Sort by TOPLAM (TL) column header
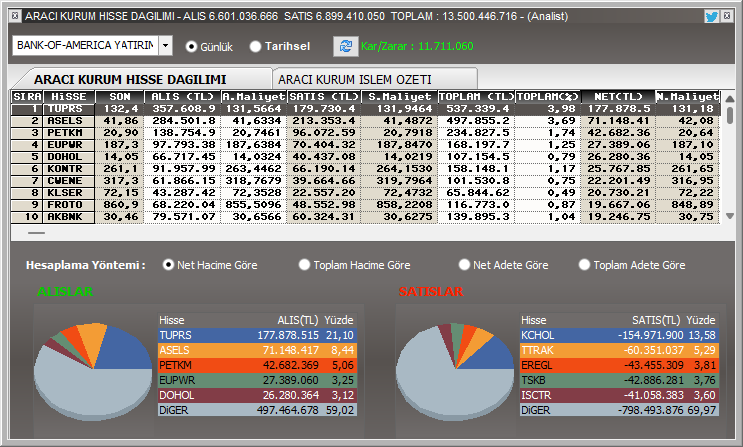This screenshot has width=743, height=447. (476, 97)
